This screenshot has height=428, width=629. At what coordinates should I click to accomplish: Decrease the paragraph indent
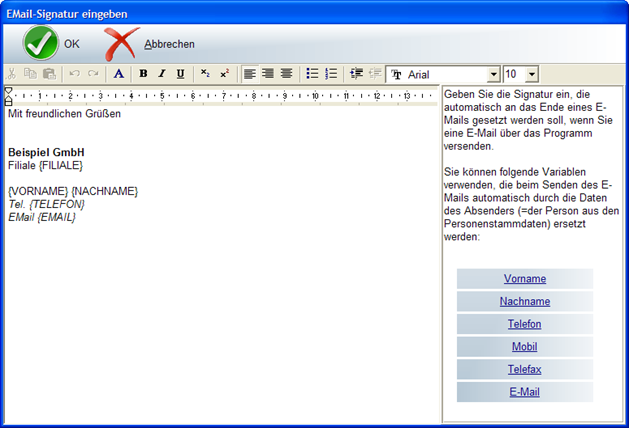click(x=375, y=74)
